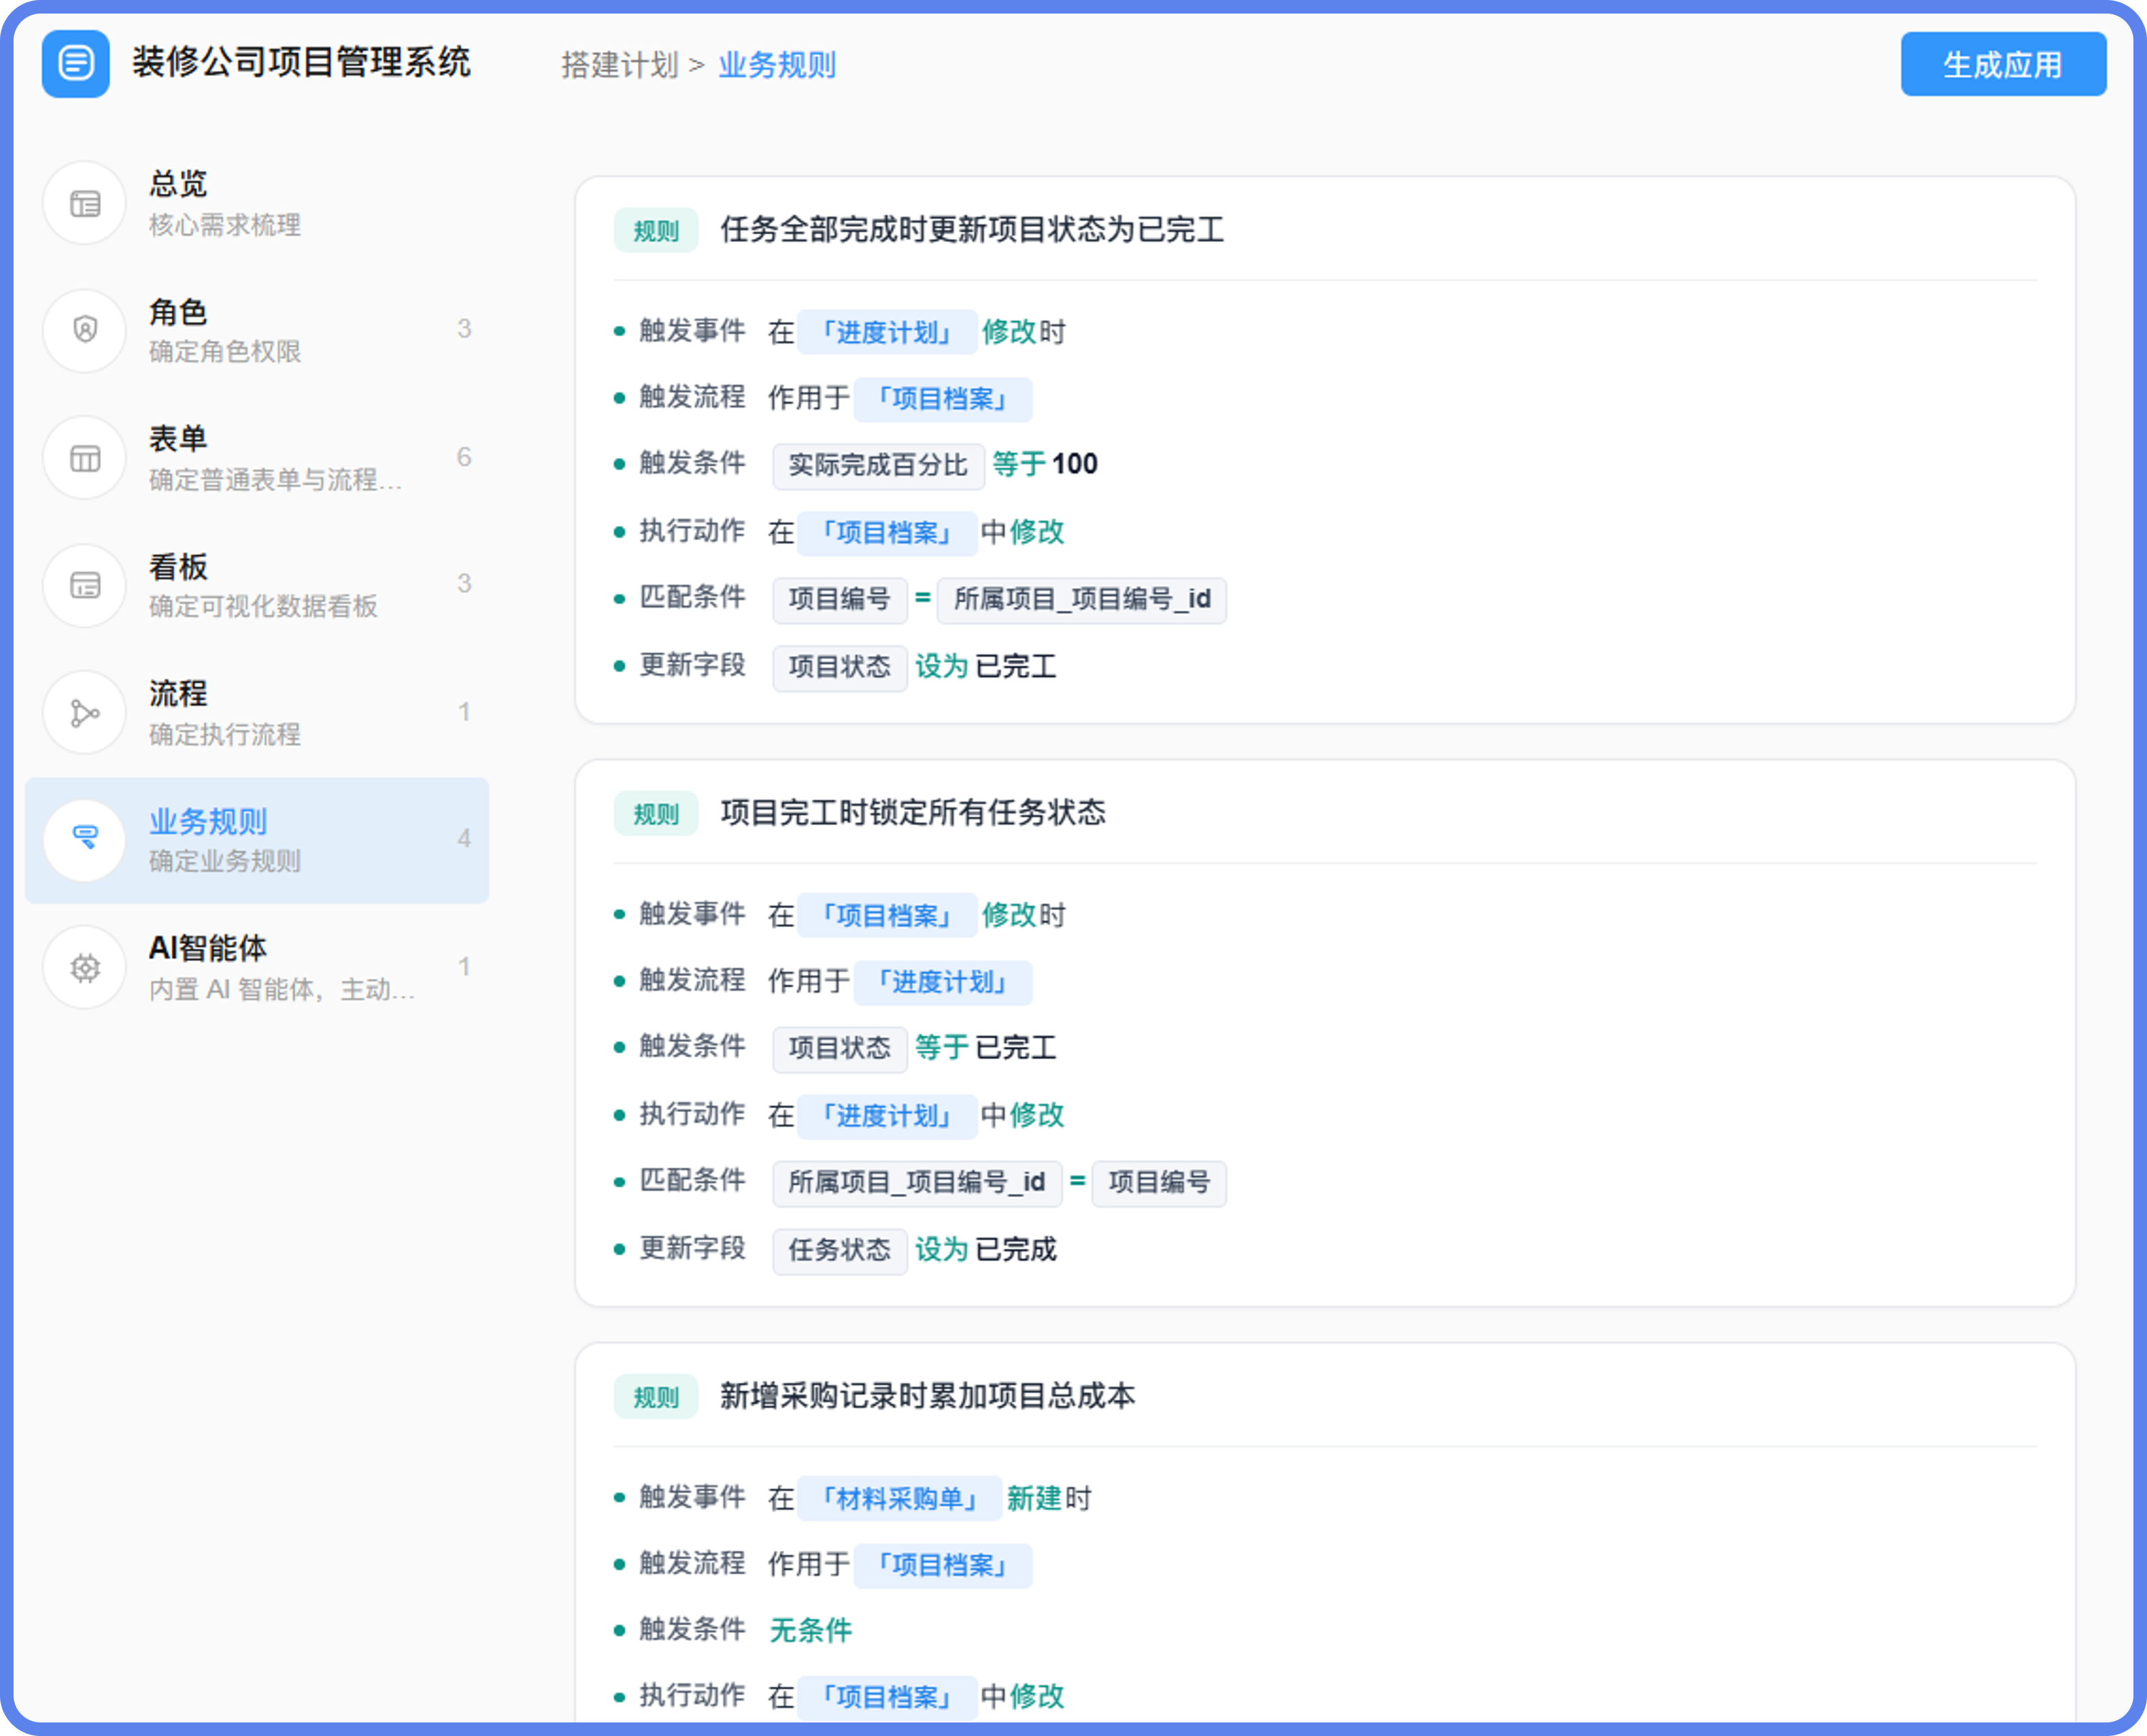Open the 流程 sidebar section

(257, 713)
